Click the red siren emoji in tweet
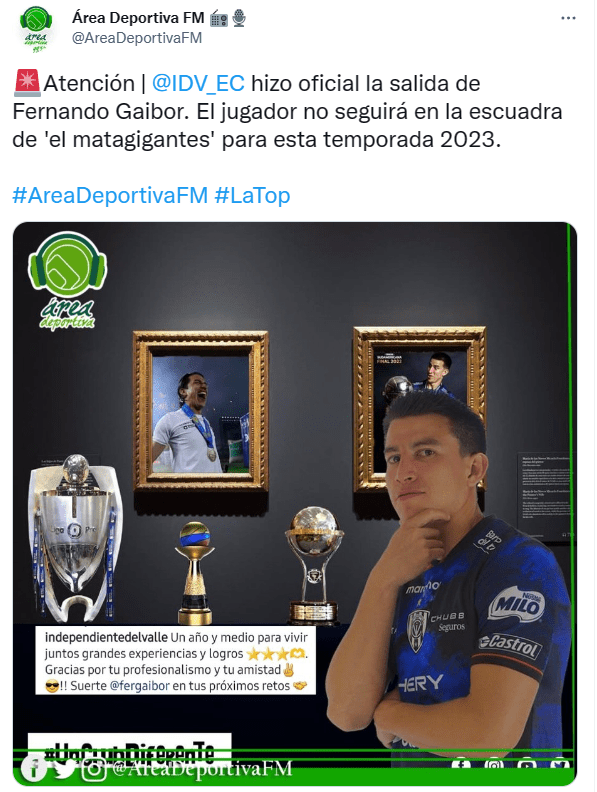This screenshot has width=597, height=792. [27, 83]
